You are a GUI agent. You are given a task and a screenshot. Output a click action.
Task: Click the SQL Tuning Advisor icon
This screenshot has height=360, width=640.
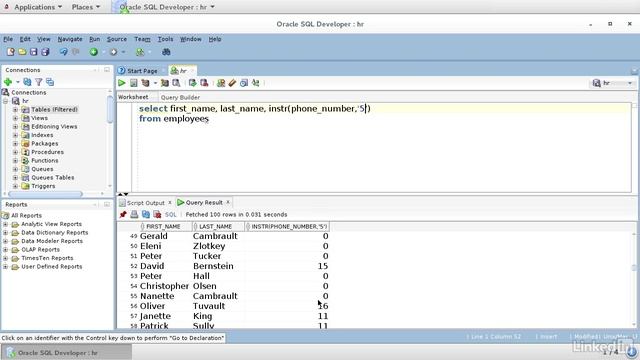coord(176,83)
